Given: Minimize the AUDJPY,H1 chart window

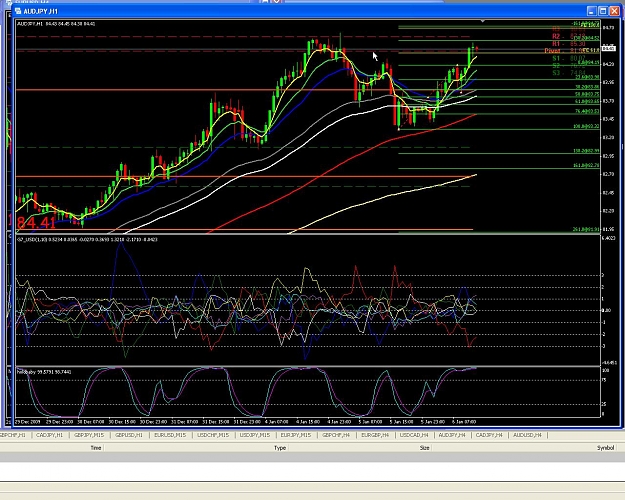Looking at the screenshot, I should pos(592,11).
